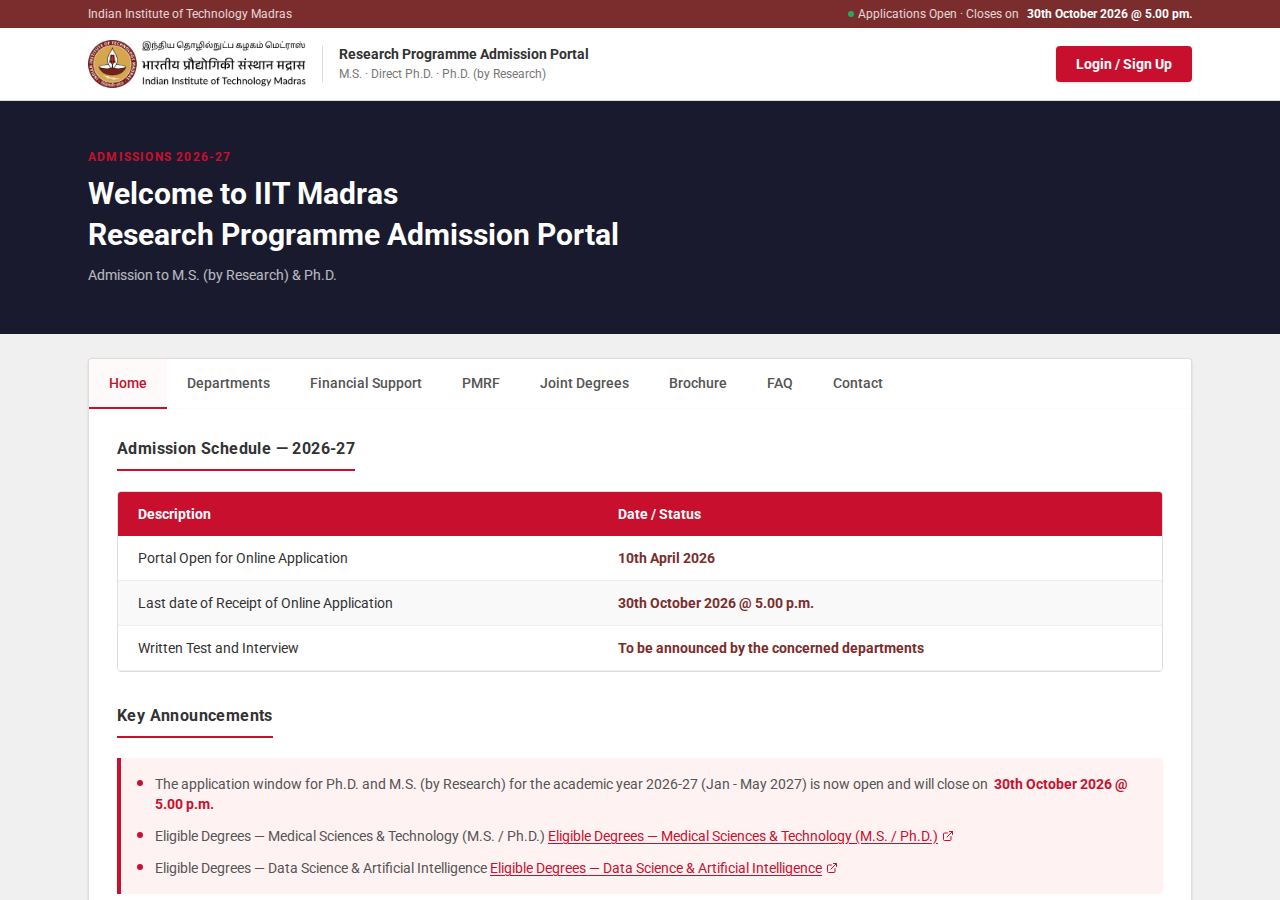
Task: Click the '10th April 2026' date cell
Action: tap(666, 558)
